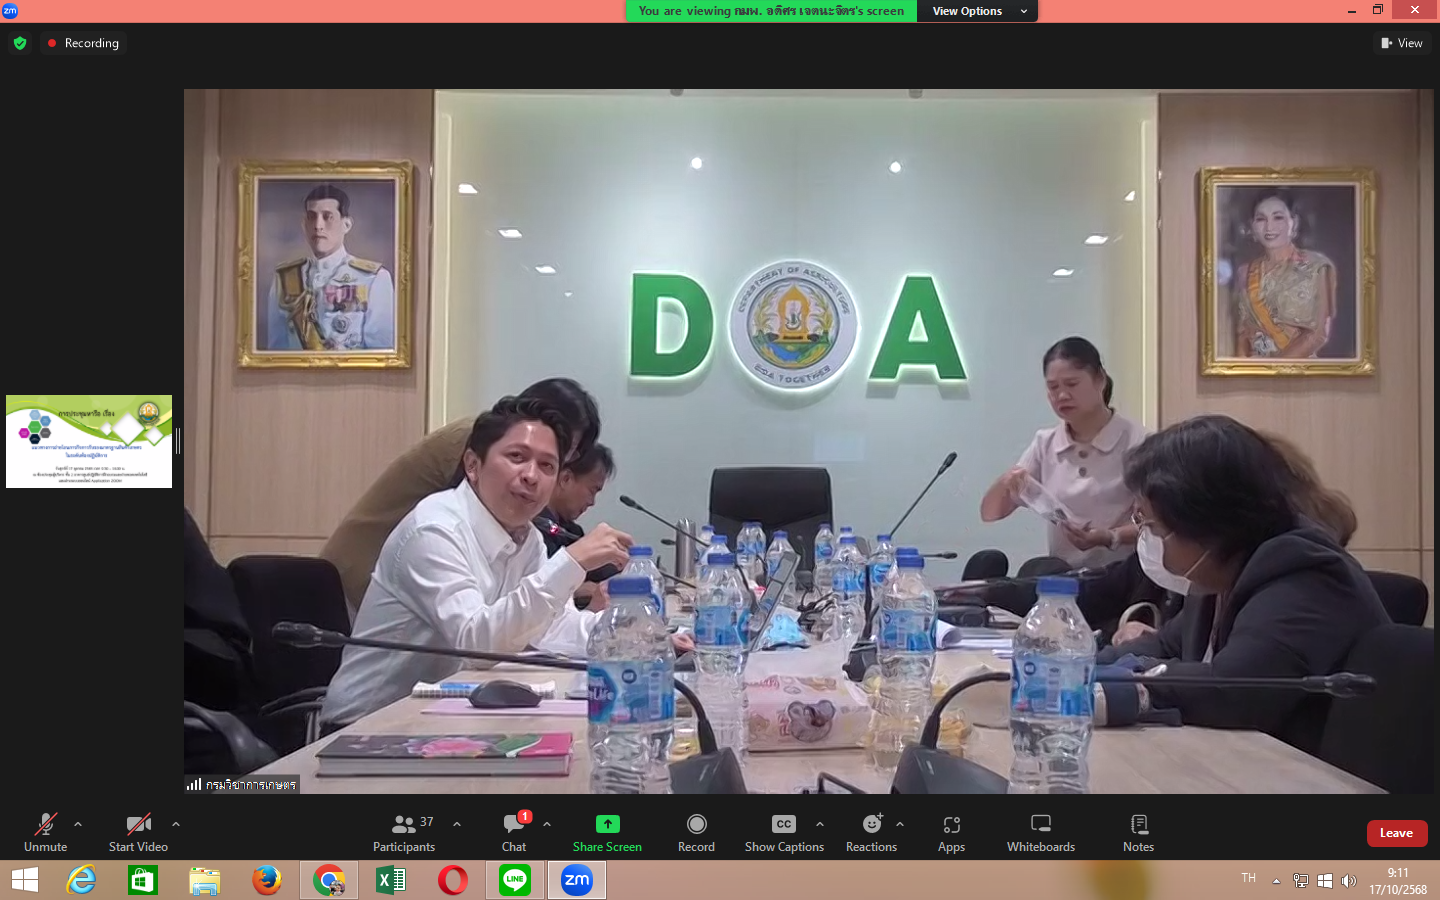Open the Participants panel
The height and width of the screenshot is (900, 1440).
point(404,832)
